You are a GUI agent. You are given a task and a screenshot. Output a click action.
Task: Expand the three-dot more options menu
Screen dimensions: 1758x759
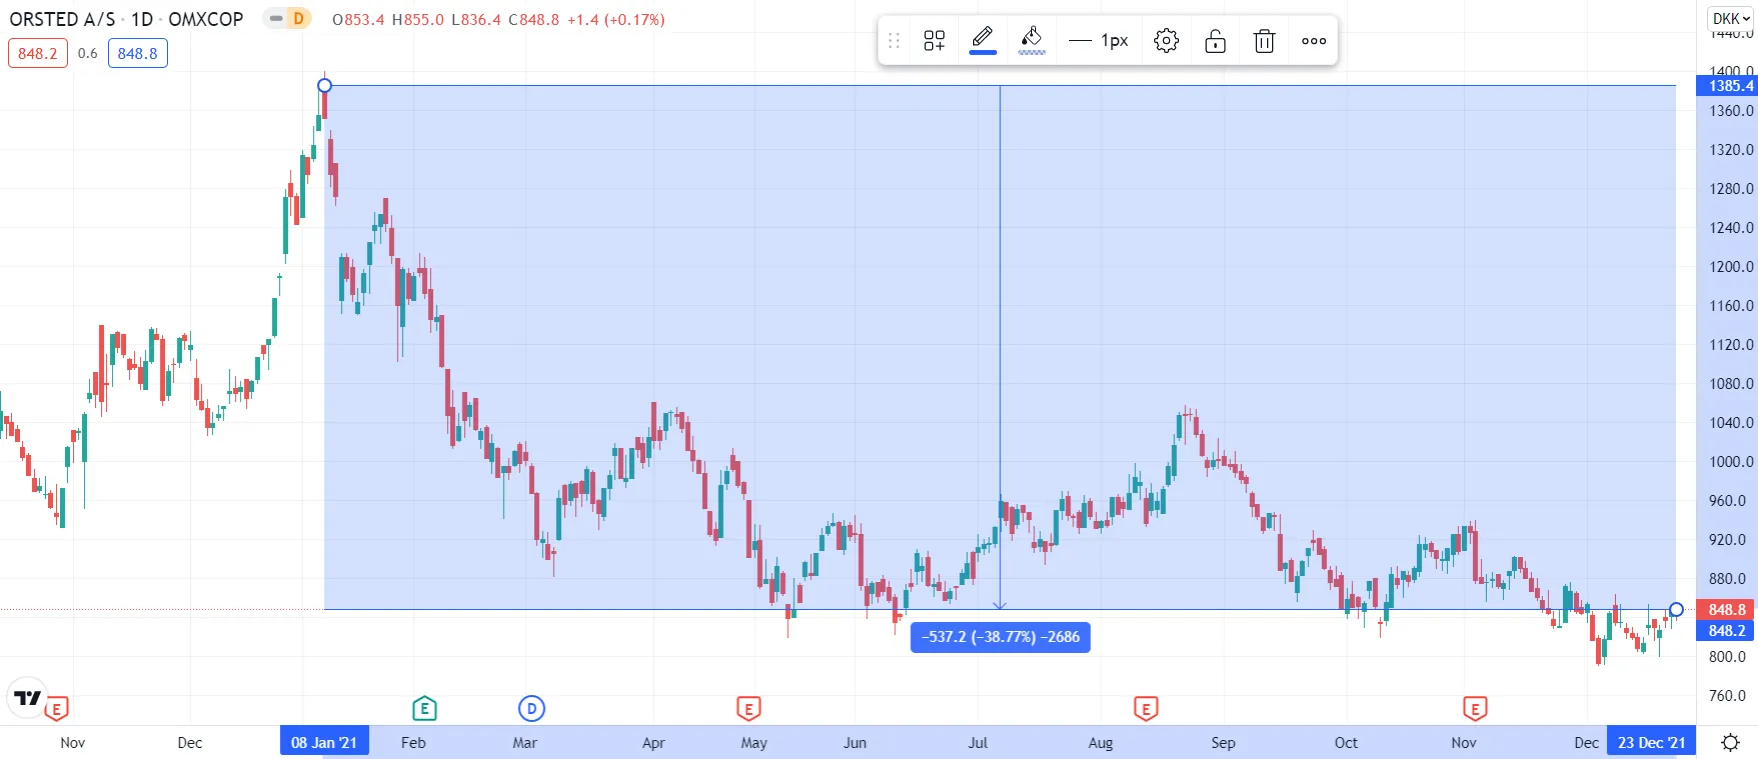click(x=1314, y=41)
